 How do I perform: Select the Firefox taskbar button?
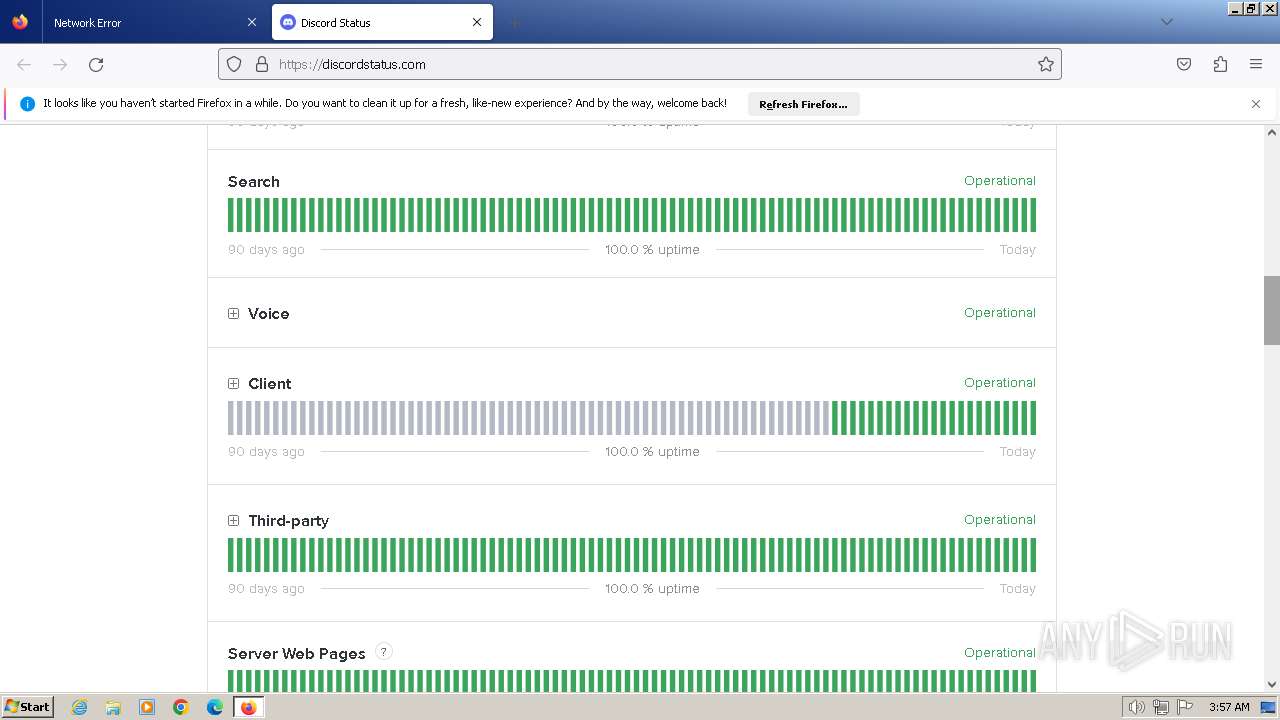[x=248, y=707]
